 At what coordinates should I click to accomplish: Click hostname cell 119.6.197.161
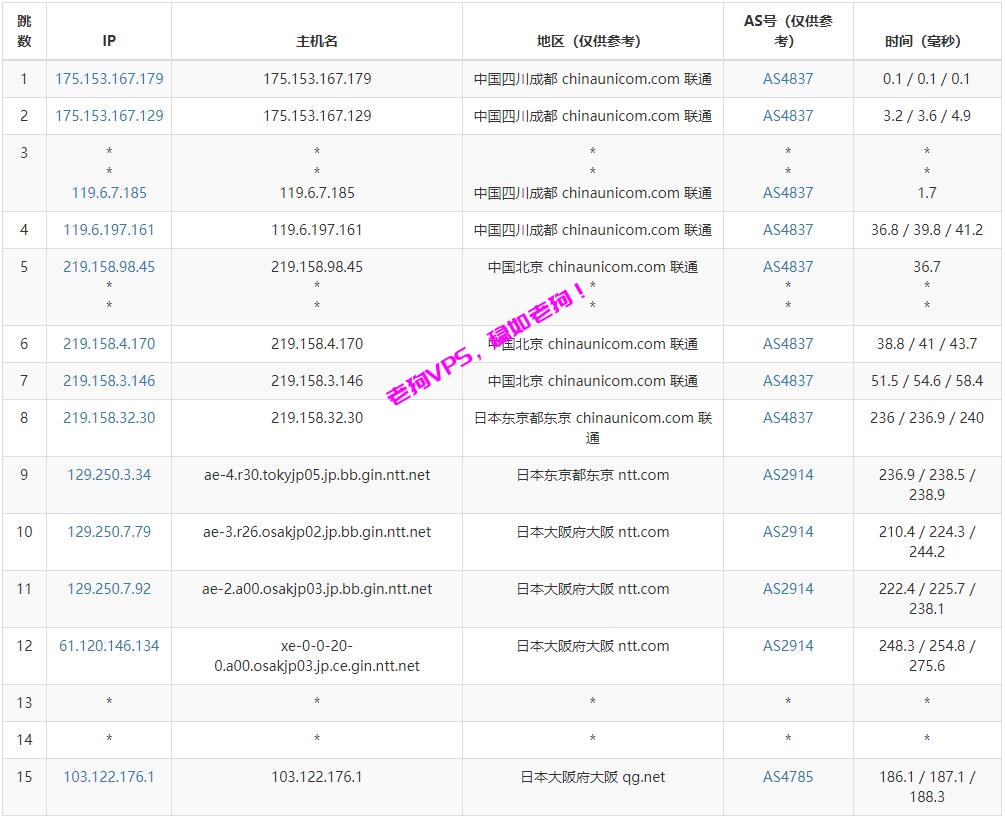pyautogui.click(x=317, y=230)
